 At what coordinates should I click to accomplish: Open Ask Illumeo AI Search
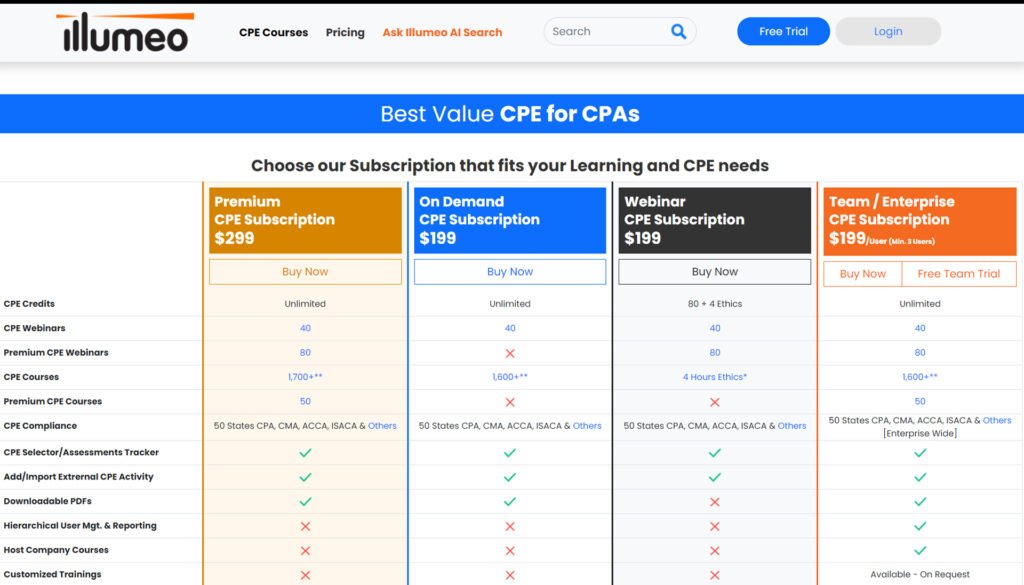(442, 32)
